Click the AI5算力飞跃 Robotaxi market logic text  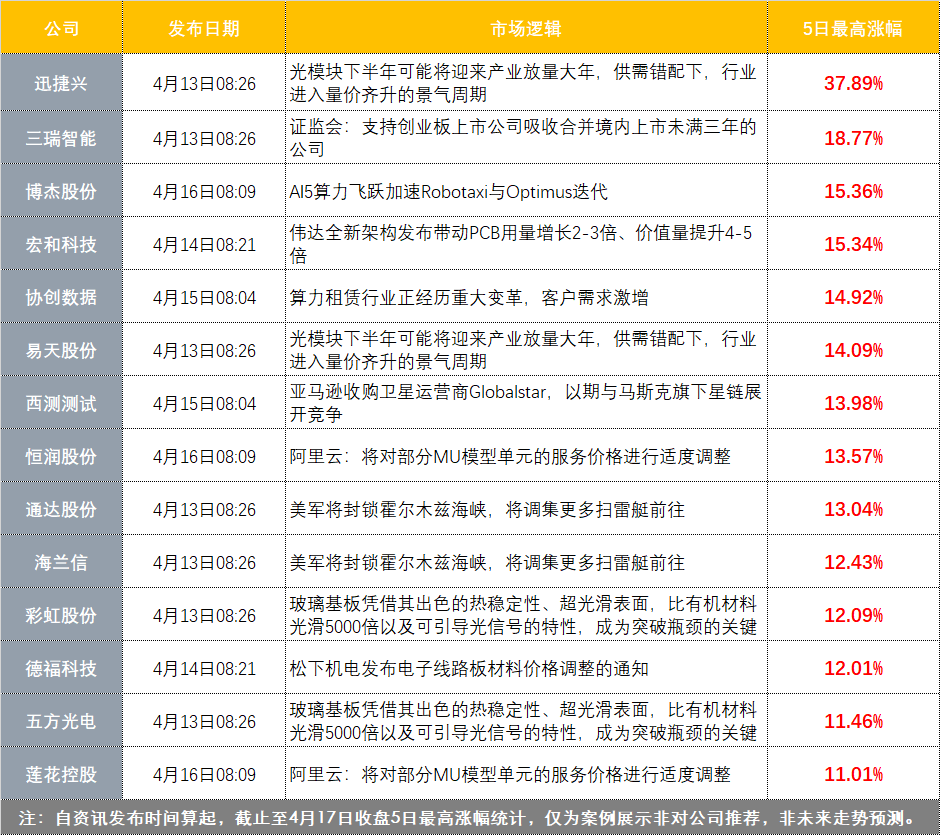448,191
